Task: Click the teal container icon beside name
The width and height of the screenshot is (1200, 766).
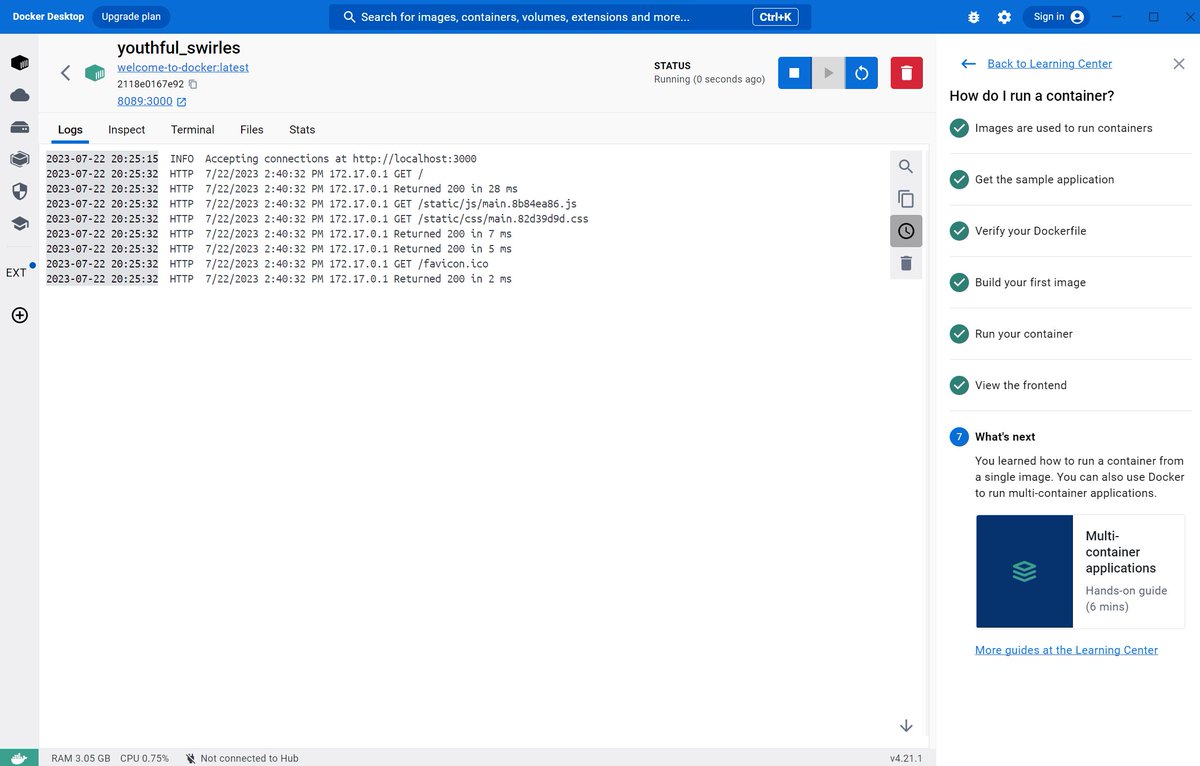Action: click(95, 72)
